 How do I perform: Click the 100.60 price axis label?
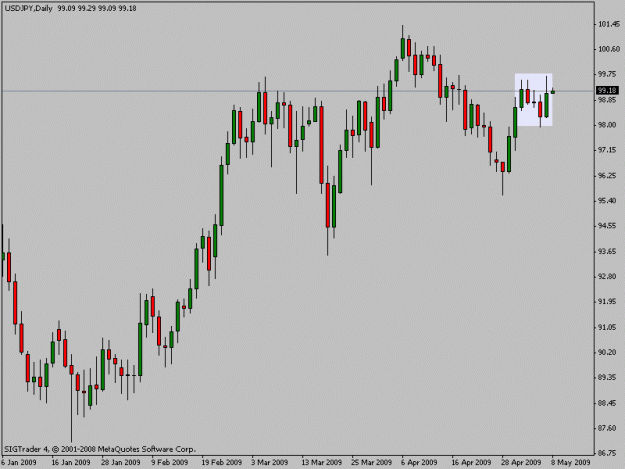[x=609, y=49]
